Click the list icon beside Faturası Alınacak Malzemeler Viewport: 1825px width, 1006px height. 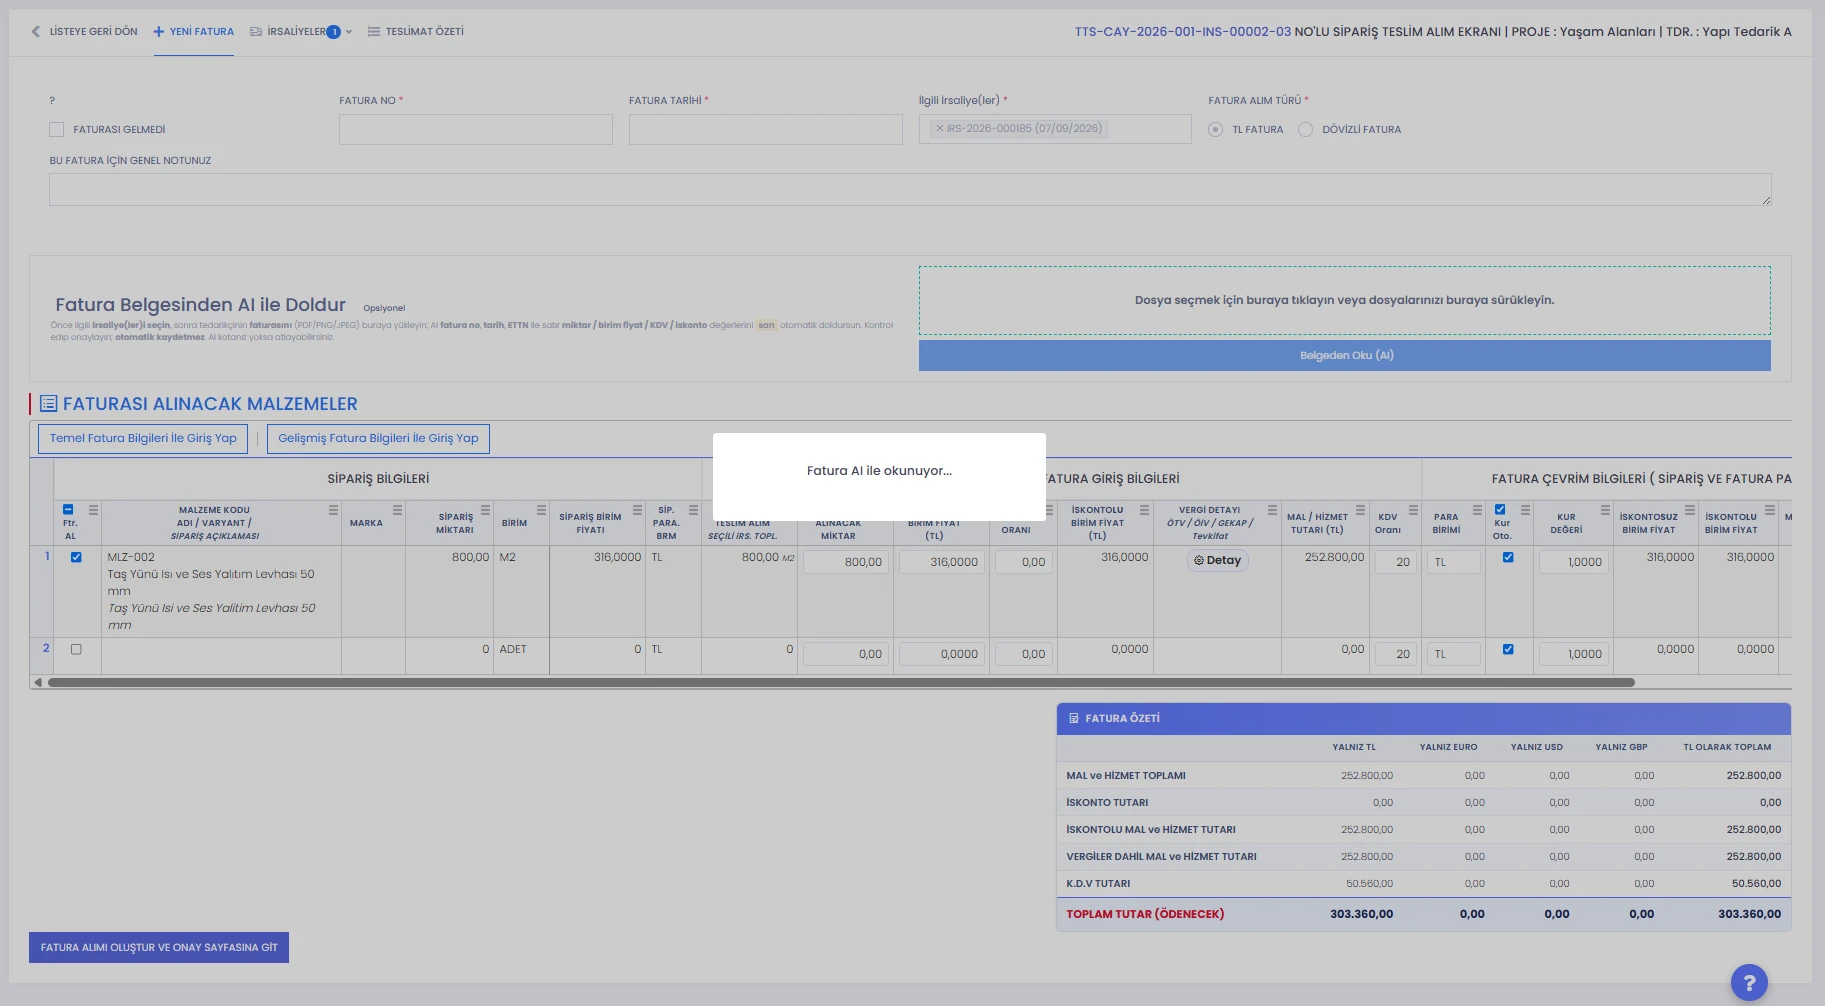tap(48, 404)
